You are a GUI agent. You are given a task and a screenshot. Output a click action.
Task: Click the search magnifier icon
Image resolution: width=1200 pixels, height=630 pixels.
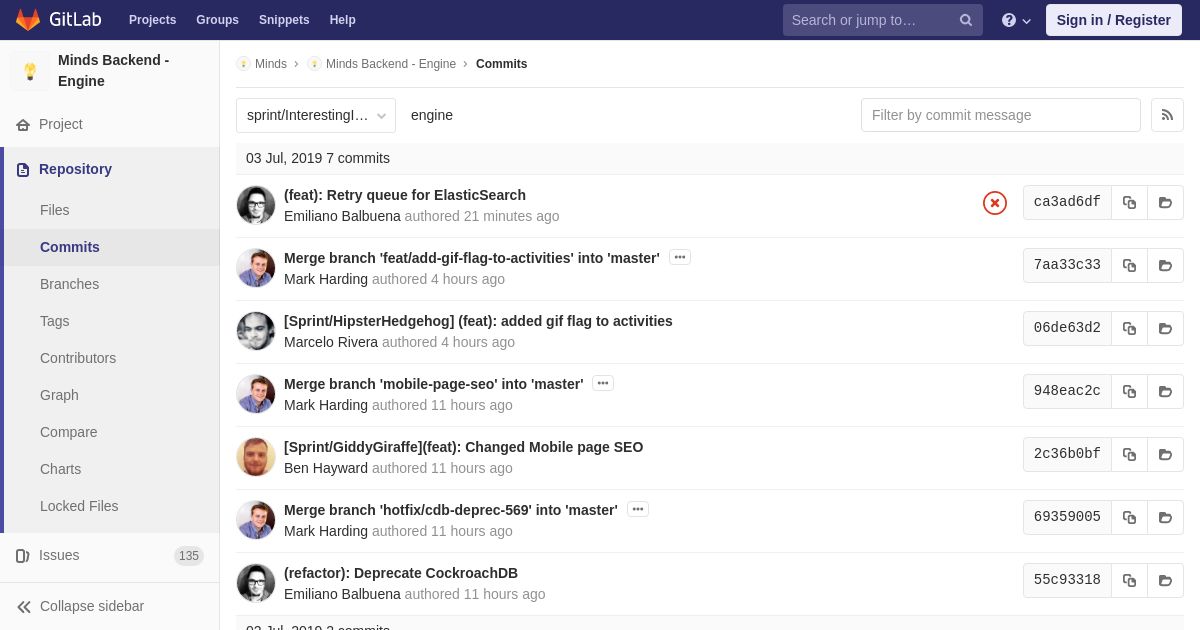(x=966, y=20)
